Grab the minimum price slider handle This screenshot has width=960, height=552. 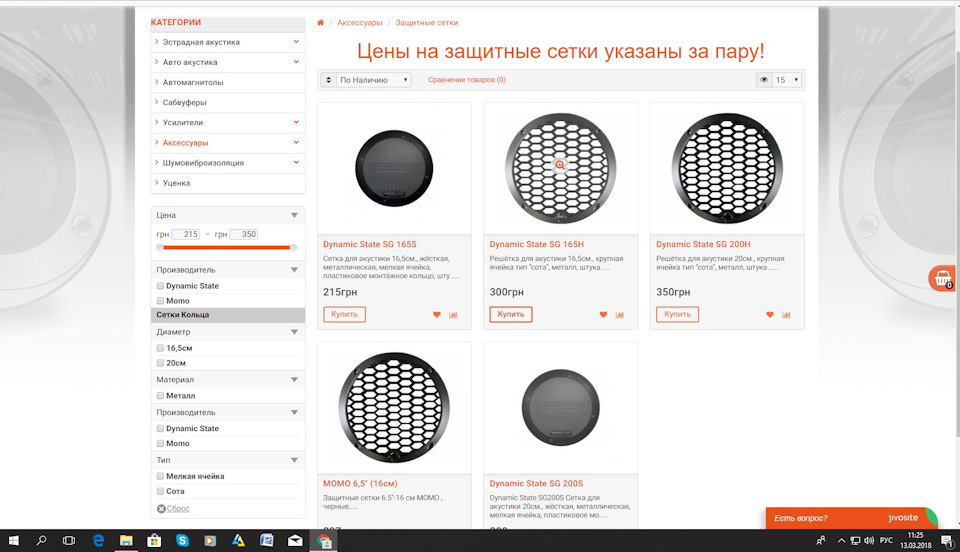[x=160, y=248]
